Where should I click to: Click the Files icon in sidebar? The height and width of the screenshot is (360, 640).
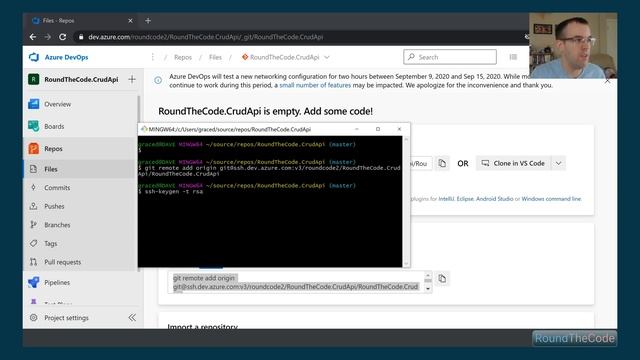tap(33, 169)
